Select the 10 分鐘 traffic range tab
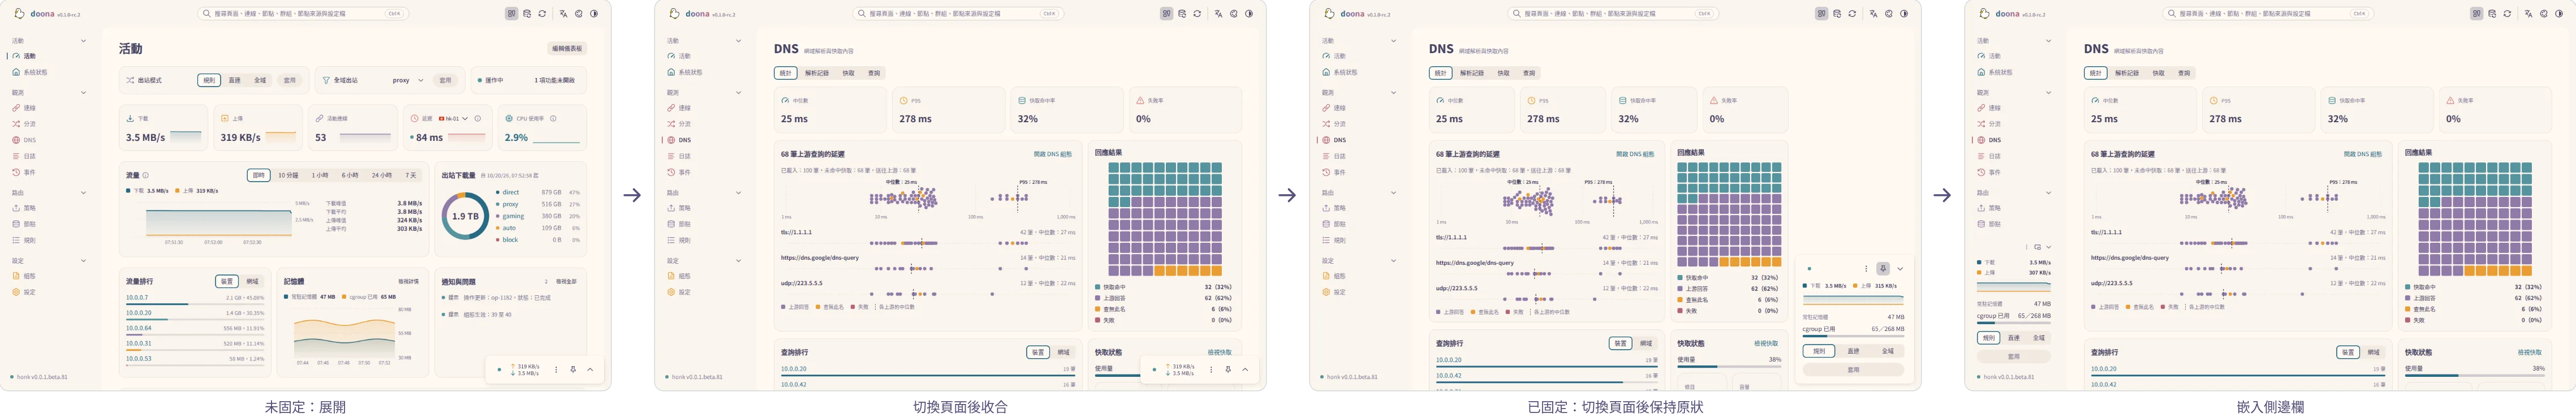This screenshot has height=417, width=2576. point(288,175)
